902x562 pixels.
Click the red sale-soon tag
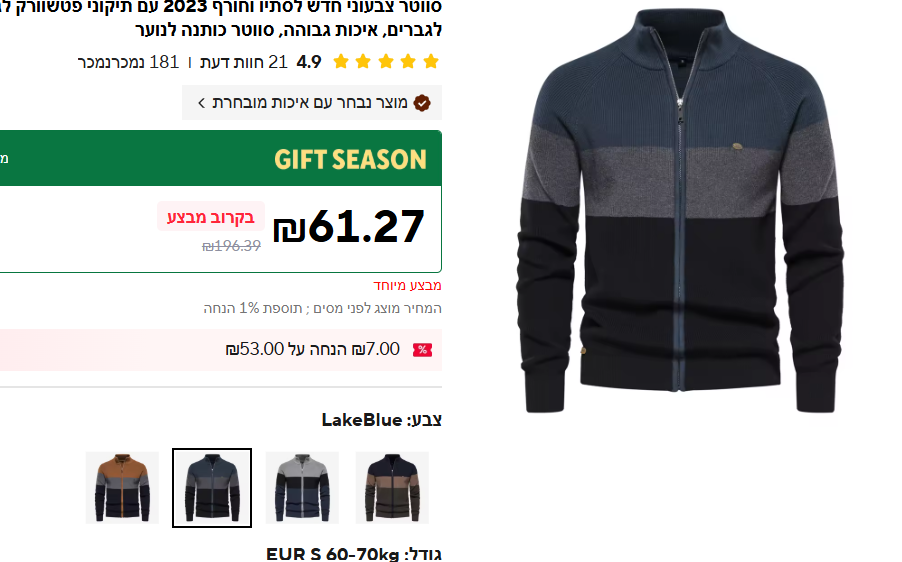[x=211, y=217]
